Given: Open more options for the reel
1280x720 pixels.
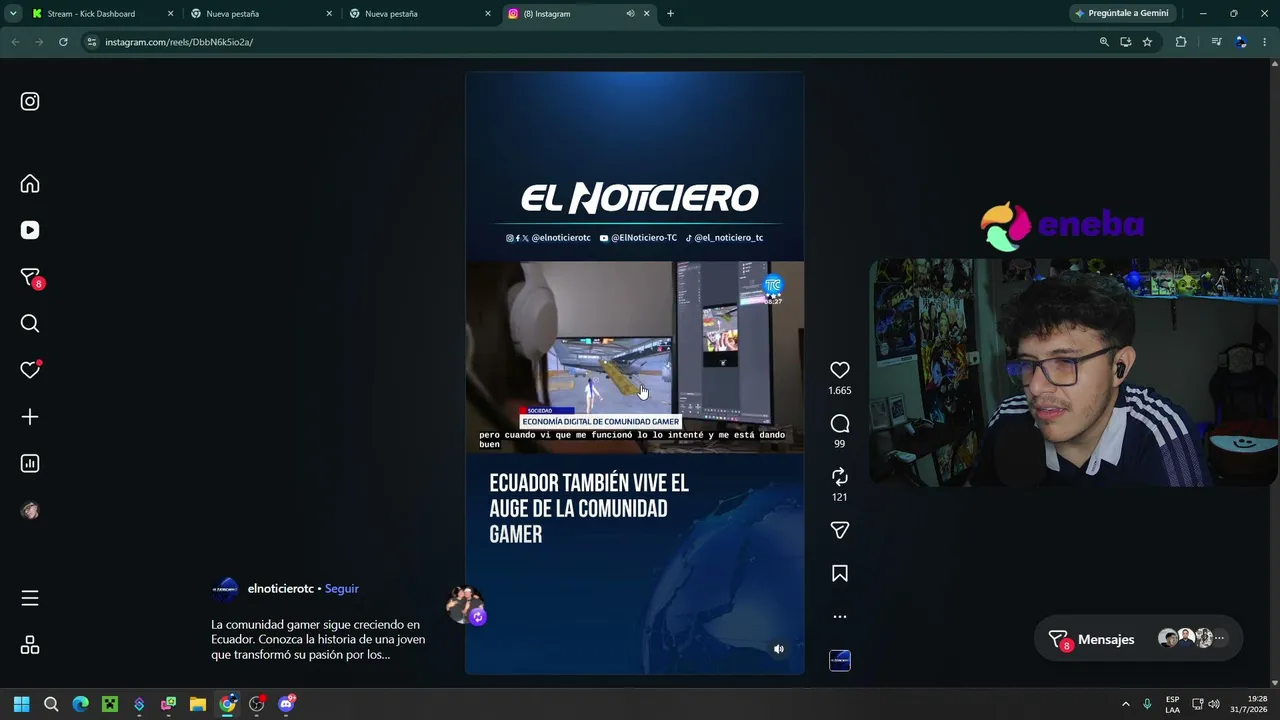Looking at the screenshot, I should (x=840, y=617).
